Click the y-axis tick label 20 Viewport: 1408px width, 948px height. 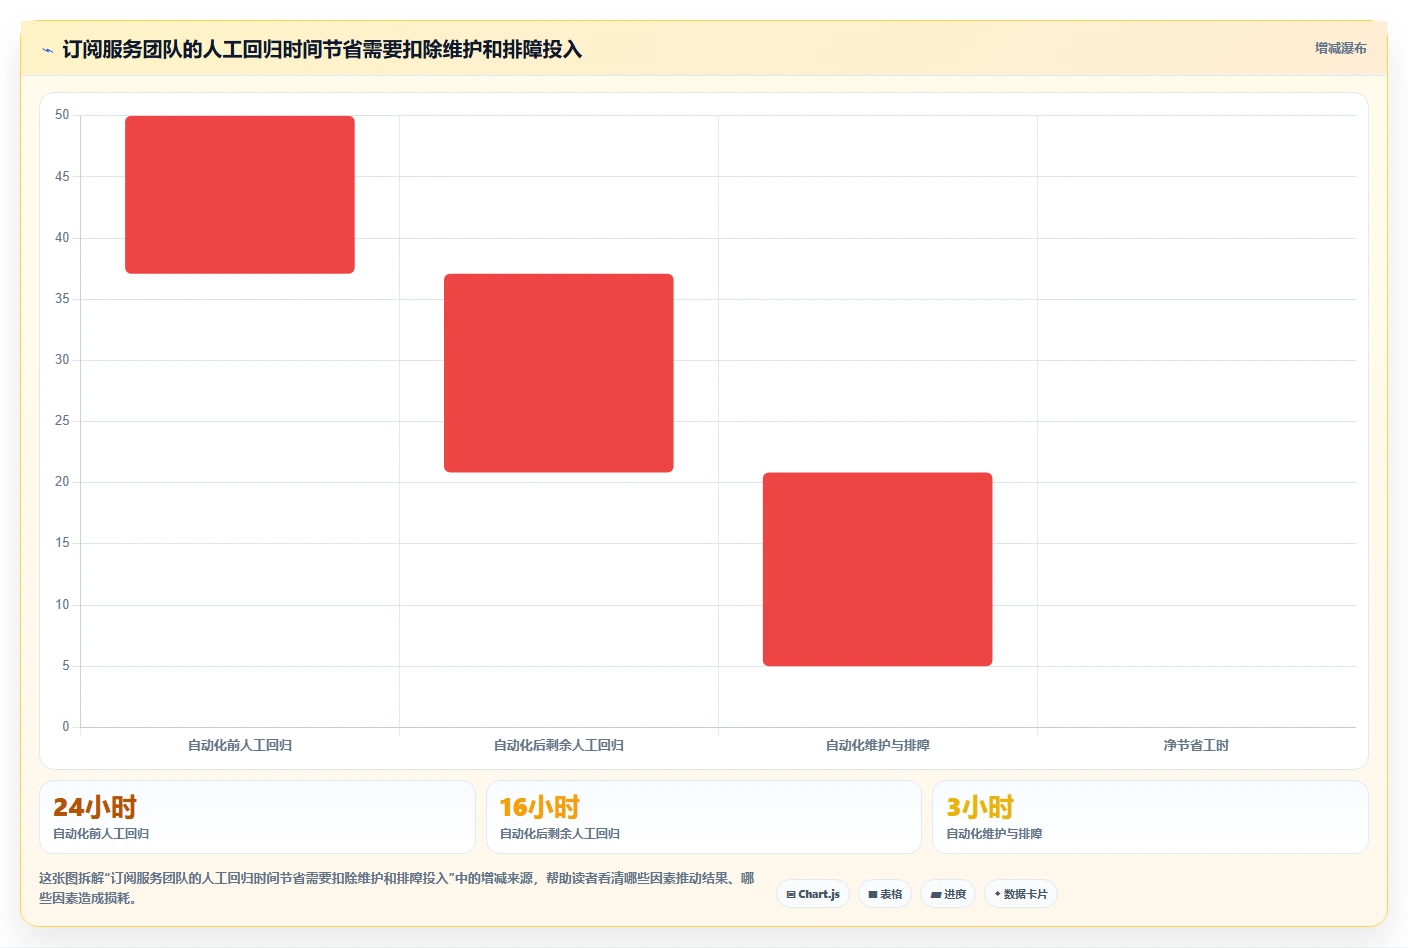(x=62, y=481)
